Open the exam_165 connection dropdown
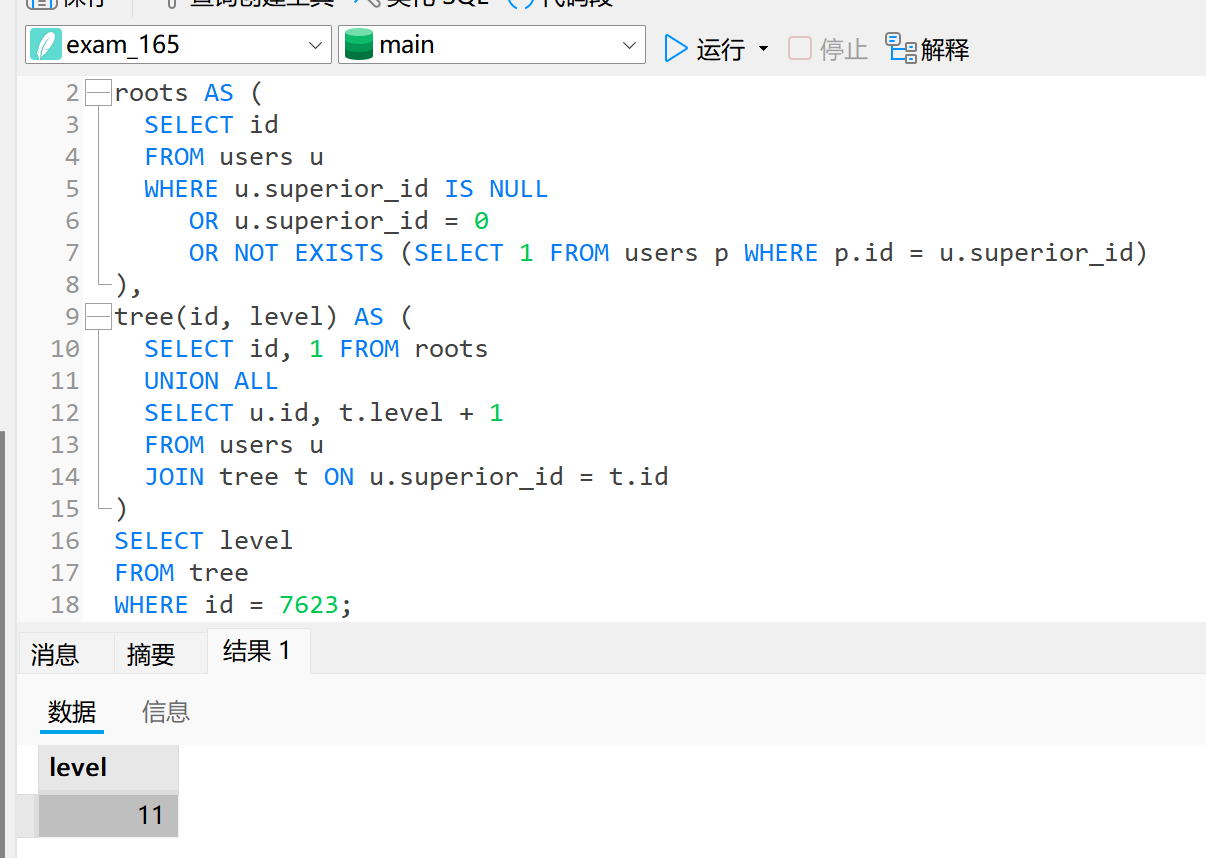The height and width of the screenshot is (858, 1206). [315, 46]
